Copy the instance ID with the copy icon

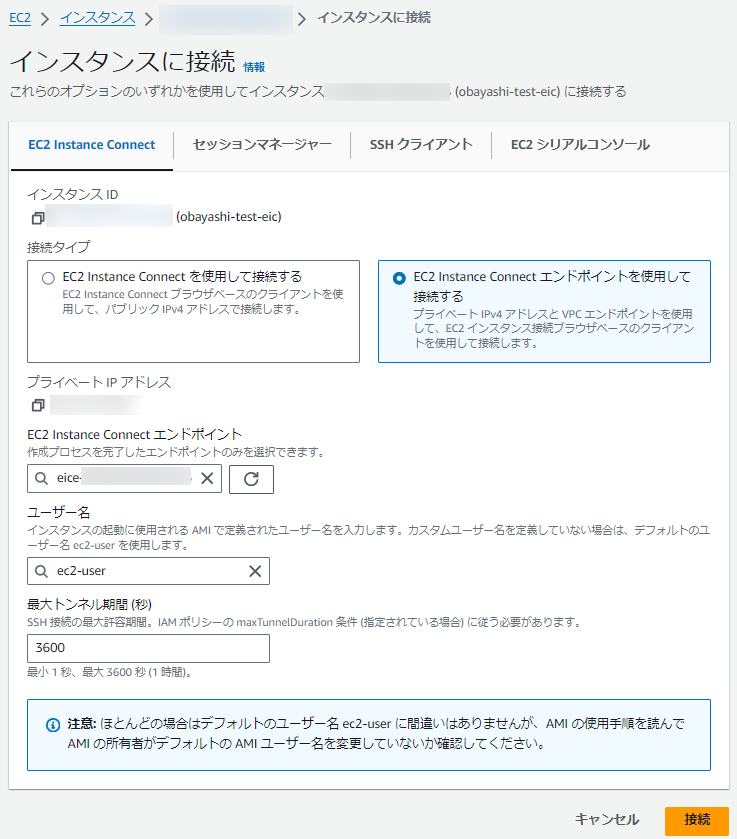(38, 218)
